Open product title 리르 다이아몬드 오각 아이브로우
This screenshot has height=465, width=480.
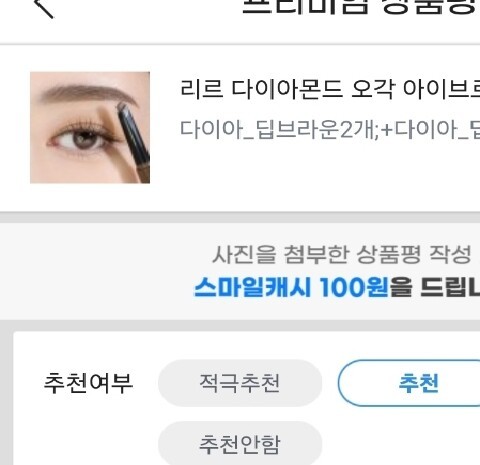[330, 89]
